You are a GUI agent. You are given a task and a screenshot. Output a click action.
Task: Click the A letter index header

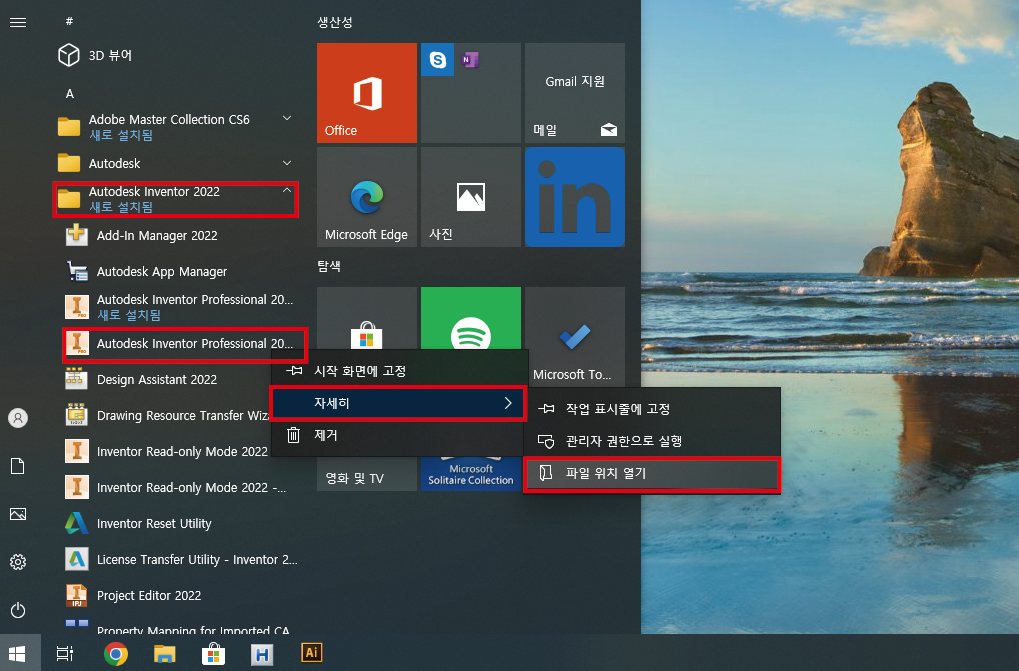click(x=70, y=94)
